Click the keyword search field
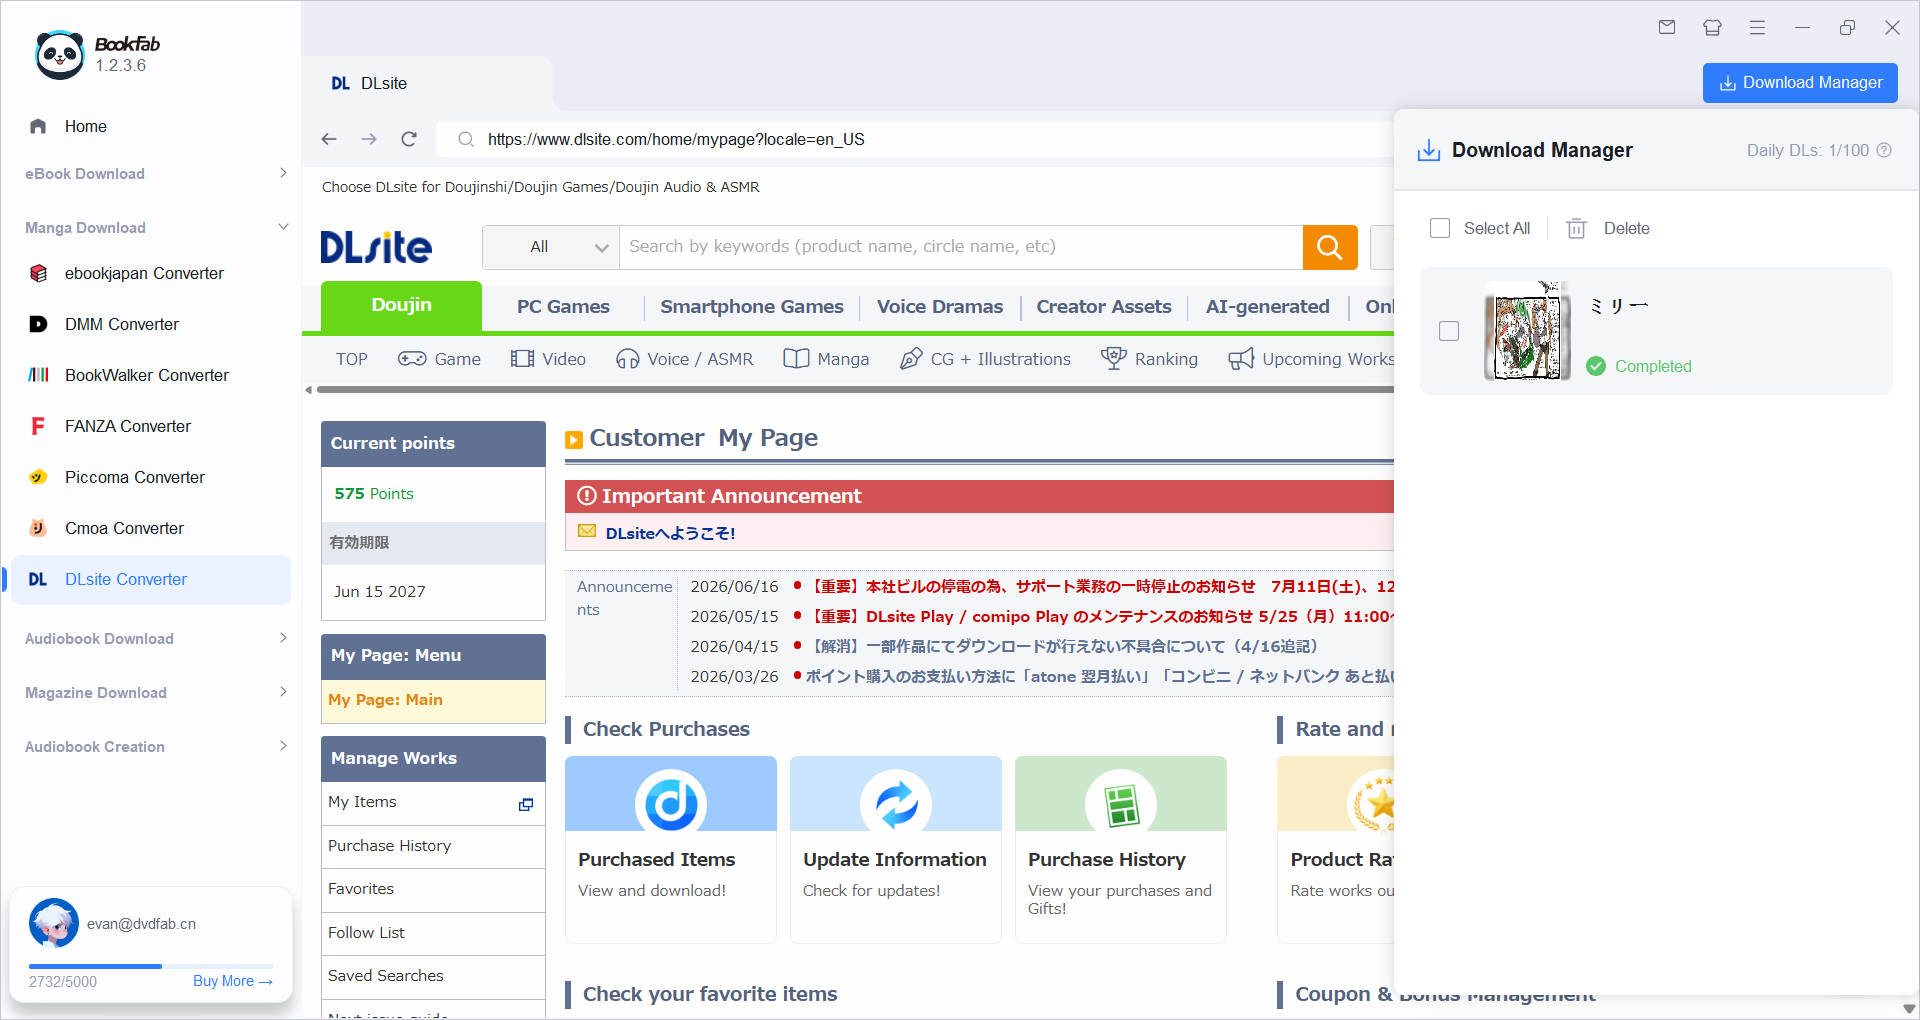 pos(960,247)
